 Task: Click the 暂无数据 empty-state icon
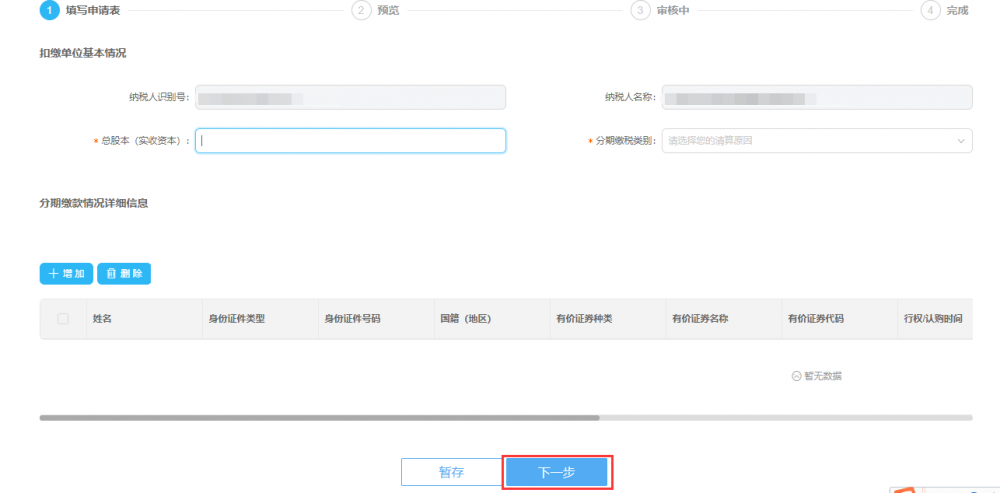coord(796,376)
